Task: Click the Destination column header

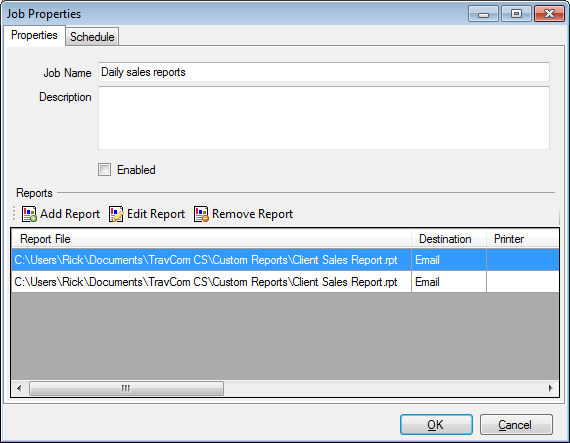Action: [x=449, y=239]
